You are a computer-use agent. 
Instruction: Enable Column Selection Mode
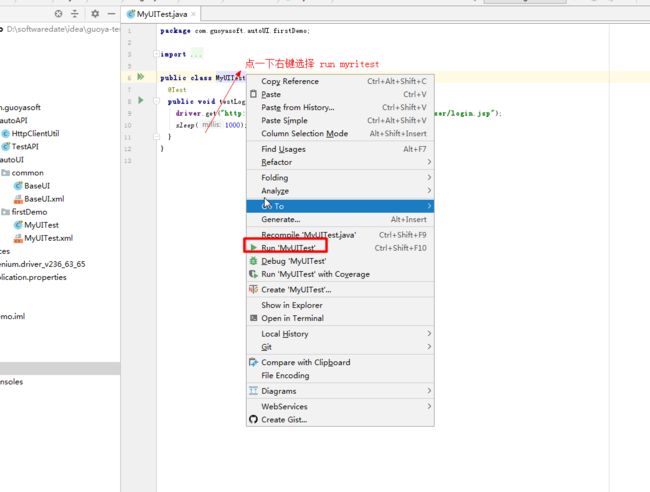click(340, 133)
